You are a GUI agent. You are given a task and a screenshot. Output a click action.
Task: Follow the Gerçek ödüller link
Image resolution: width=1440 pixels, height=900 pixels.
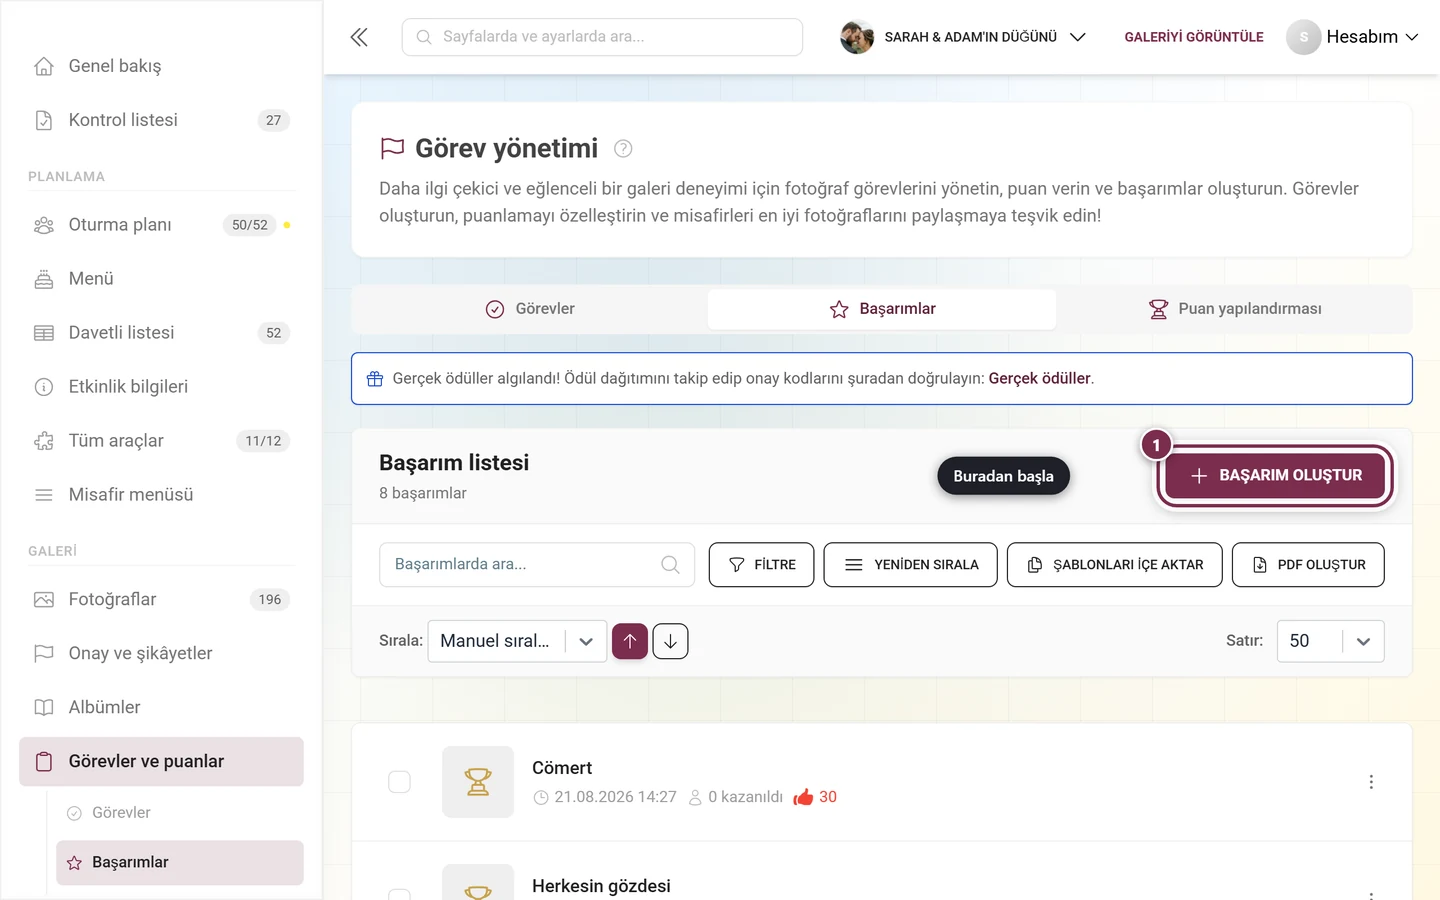pos(1039,379)
